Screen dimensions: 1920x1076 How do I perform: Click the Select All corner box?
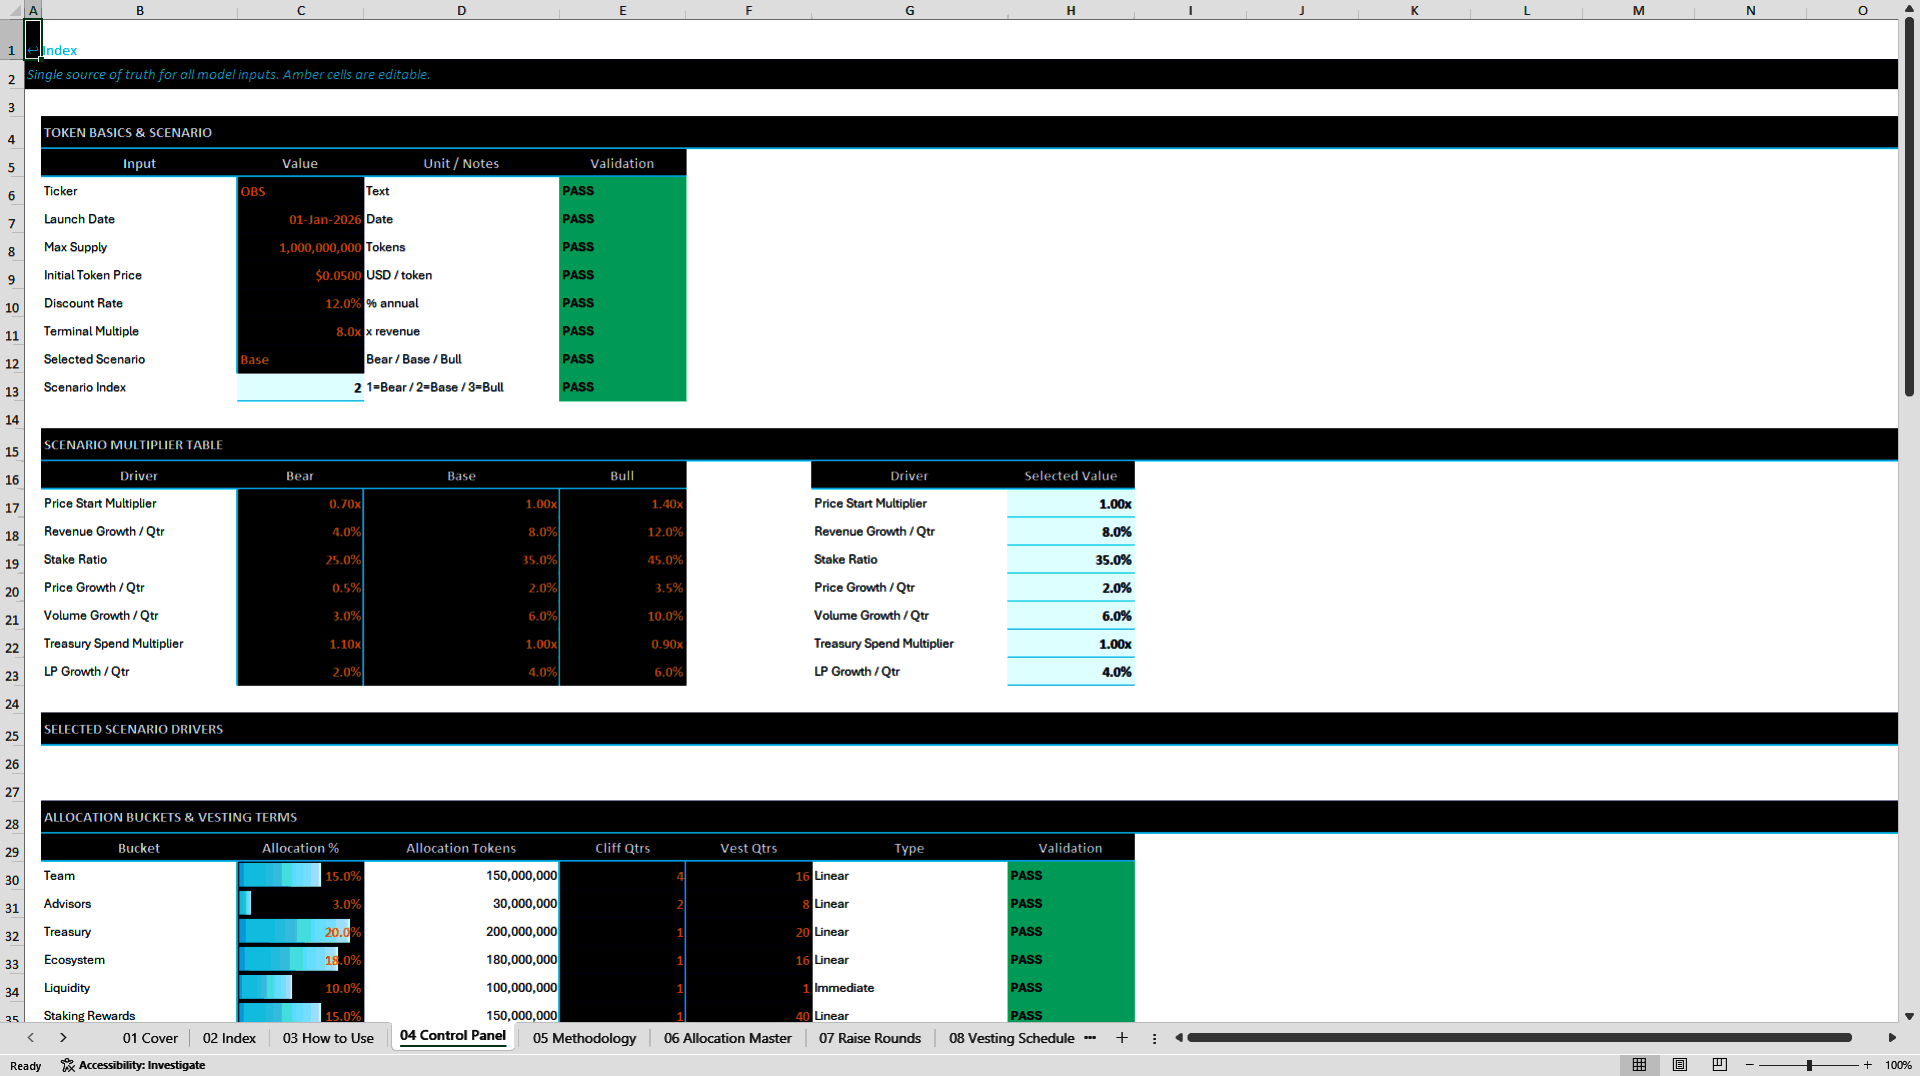[x=11, y=10]
